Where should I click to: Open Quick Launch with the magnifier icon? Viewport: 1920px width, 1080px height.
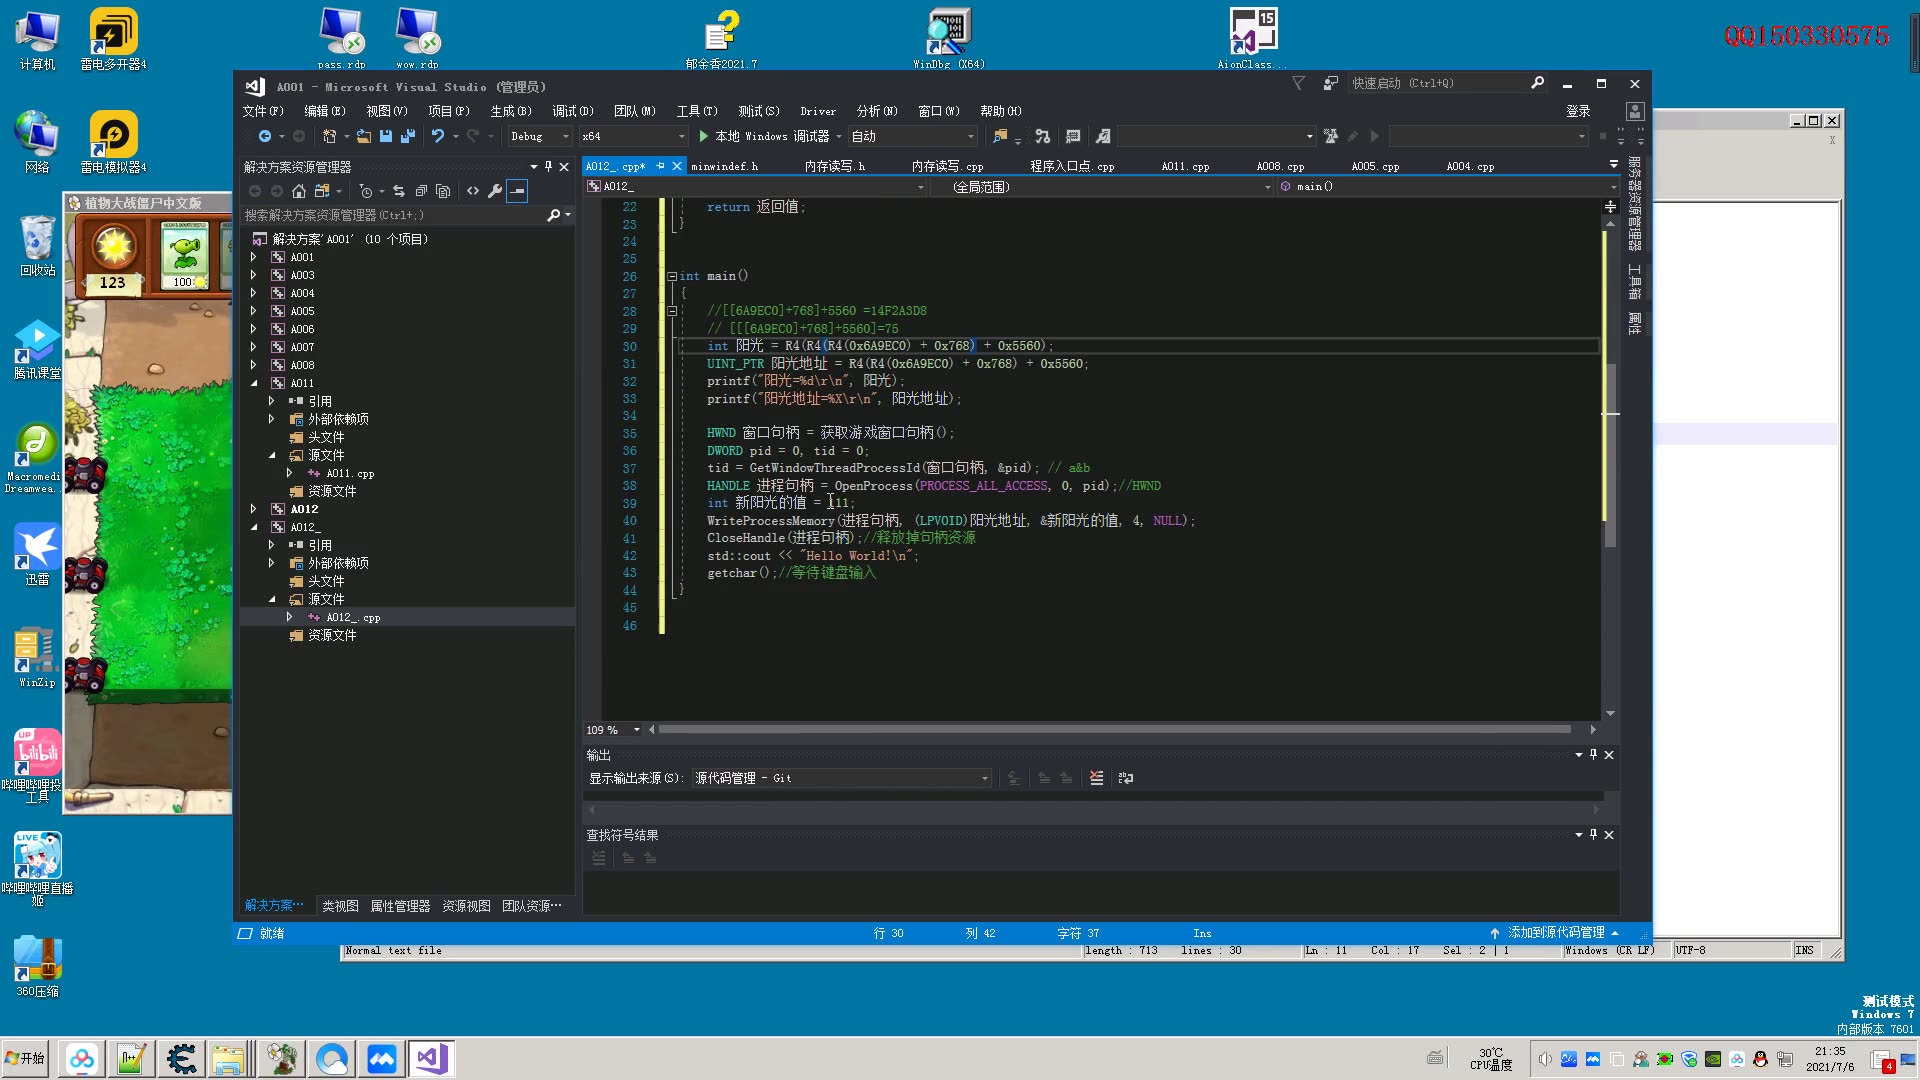[1537, 83]
